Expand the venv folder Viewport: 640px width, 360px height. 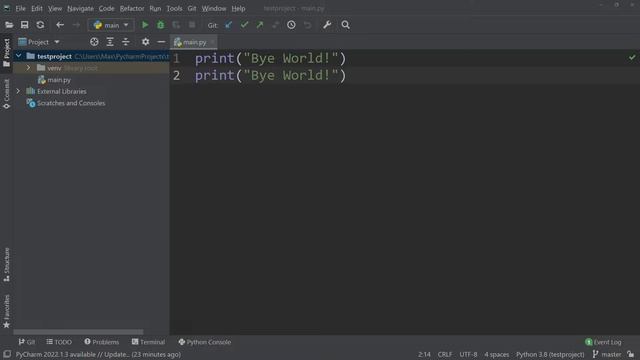click(x=28, y=68)
